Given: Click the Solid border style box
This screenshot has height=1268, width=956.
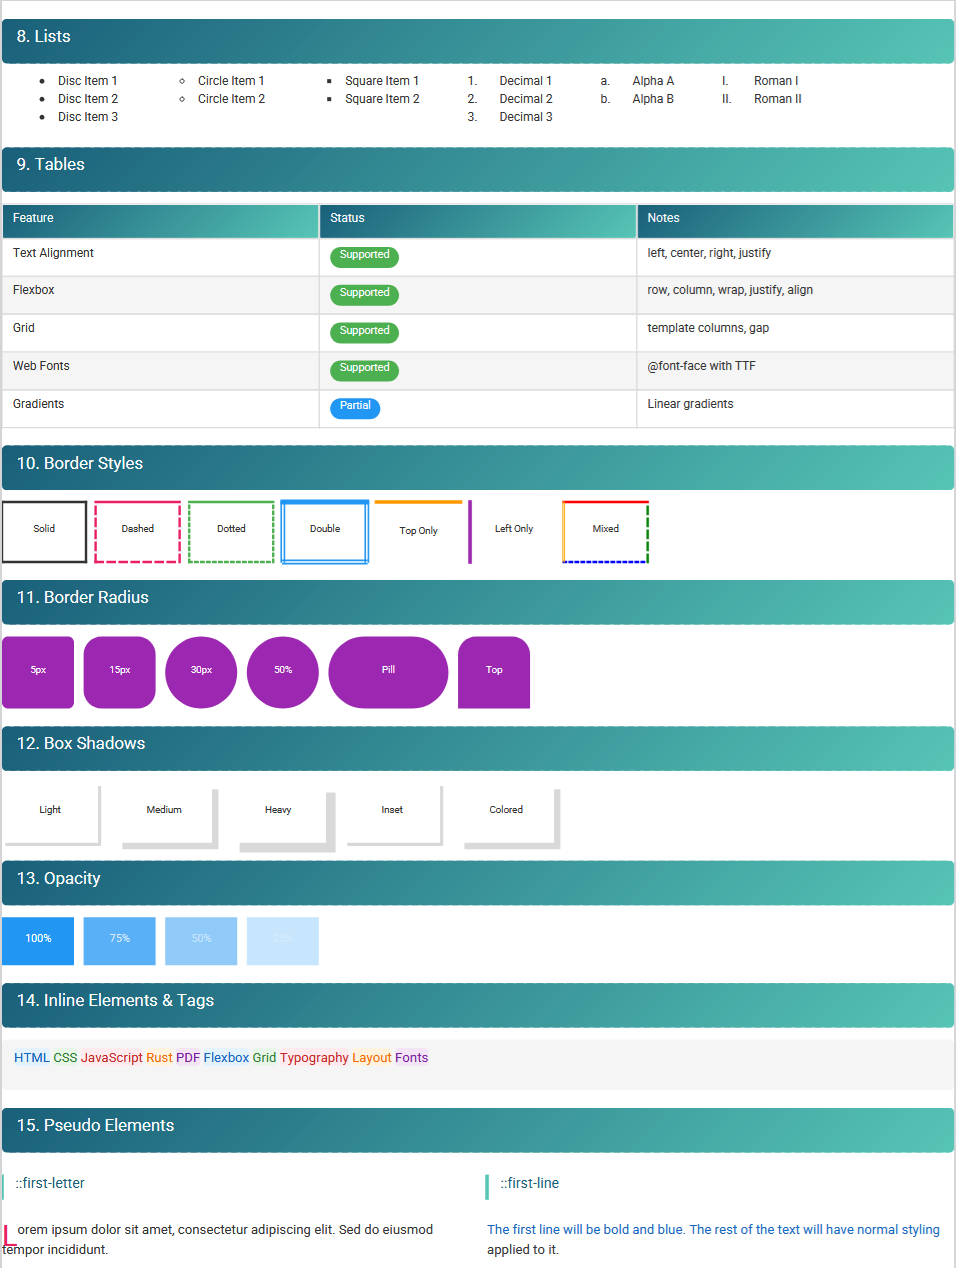Looking at the screenshot, I should point(44,531).
